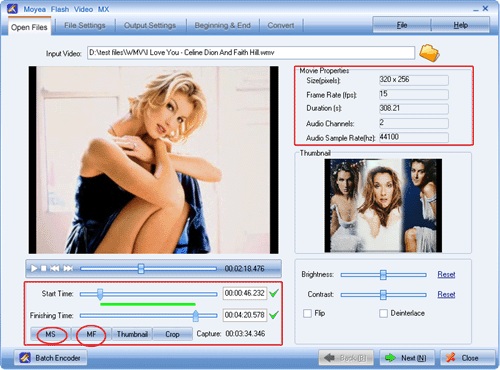Enable the Flip checkbox
This screenshot has height=370, width=500.
[x=307, y=313]
